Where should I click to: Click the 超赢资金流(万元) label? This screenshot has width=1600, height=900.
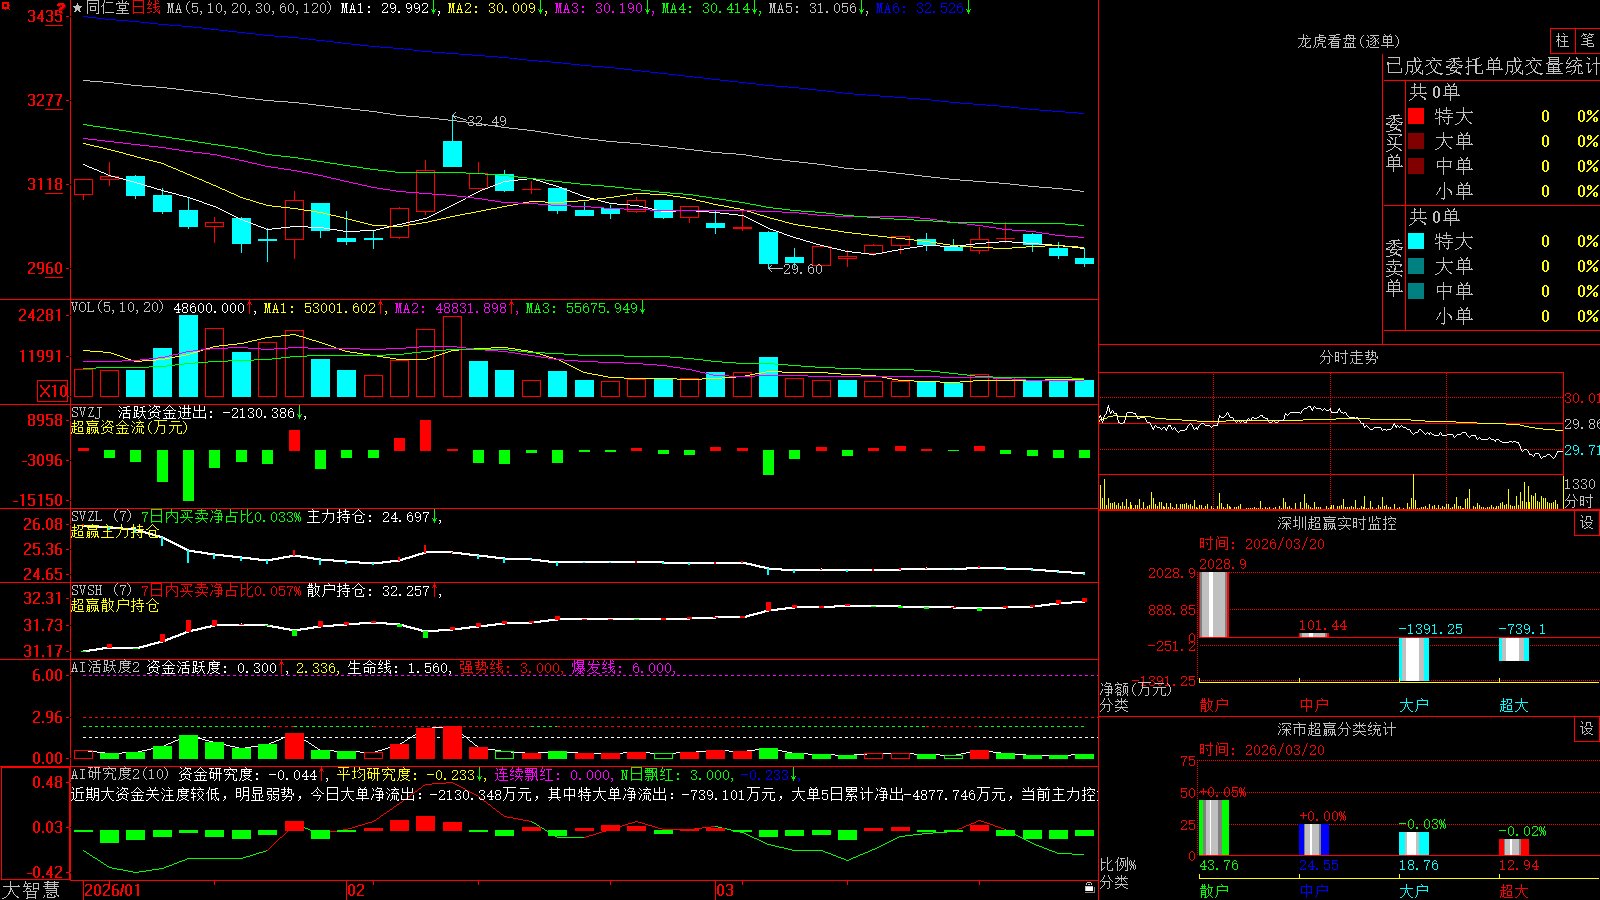point(129,427)
